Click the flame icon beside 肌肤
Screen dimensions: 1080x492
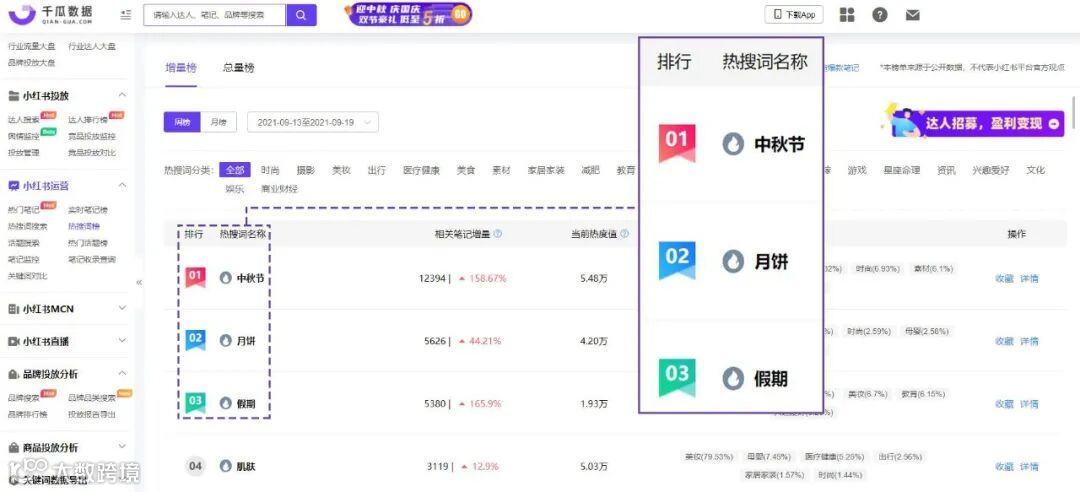coord(225,466)
